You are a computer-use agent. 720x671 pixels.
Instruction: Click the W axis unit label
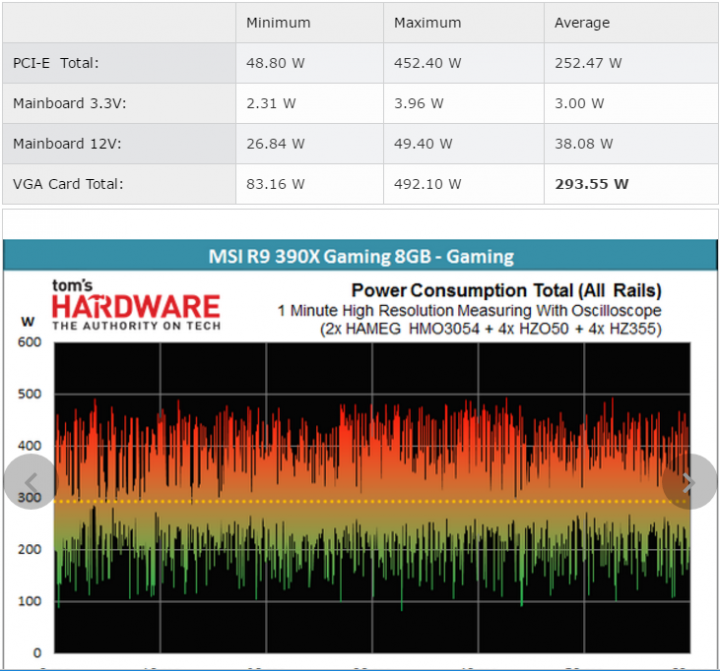click(x=28, y=321)
